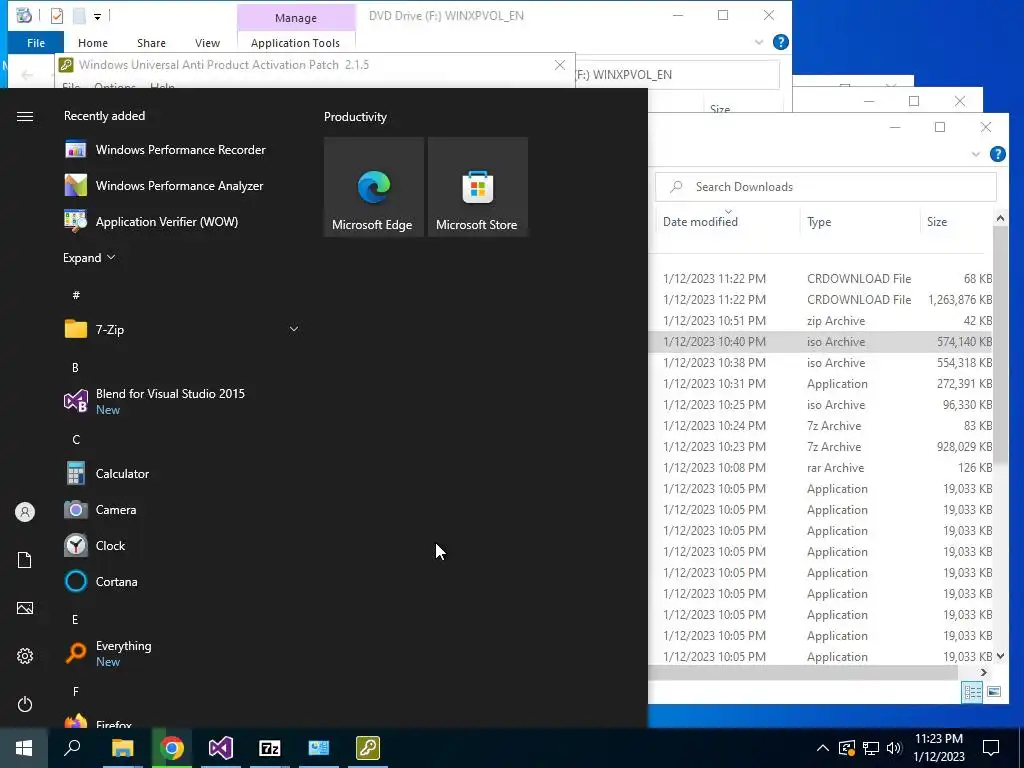Image resolution: width=1024 pixels, height=768 pixels.
Task: Select the rar Archive row
Action: pos(821,468)
